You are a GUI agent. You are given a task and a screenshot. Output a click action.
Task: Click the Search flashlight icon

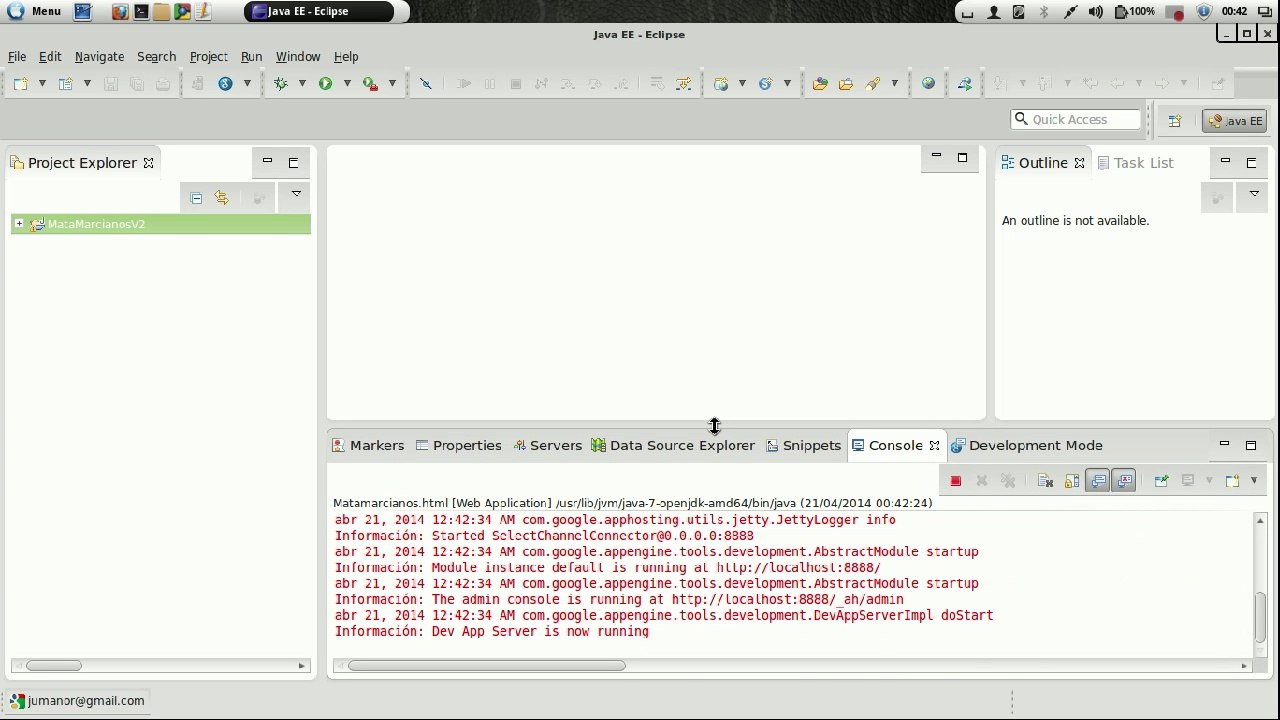pos(873,84)
